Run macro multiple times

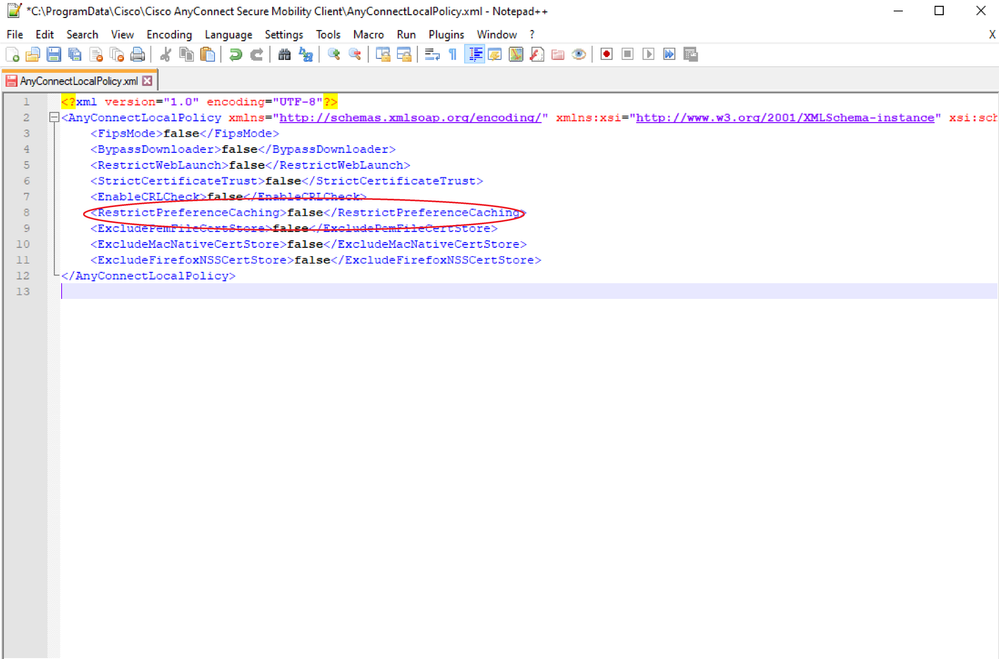click(x=670, y=55)
